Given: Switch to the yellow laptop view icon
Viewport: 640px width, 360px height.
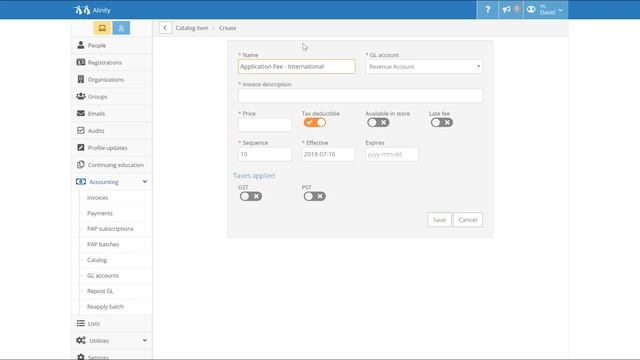Looking at the screenshot, I should click(102, 28).
